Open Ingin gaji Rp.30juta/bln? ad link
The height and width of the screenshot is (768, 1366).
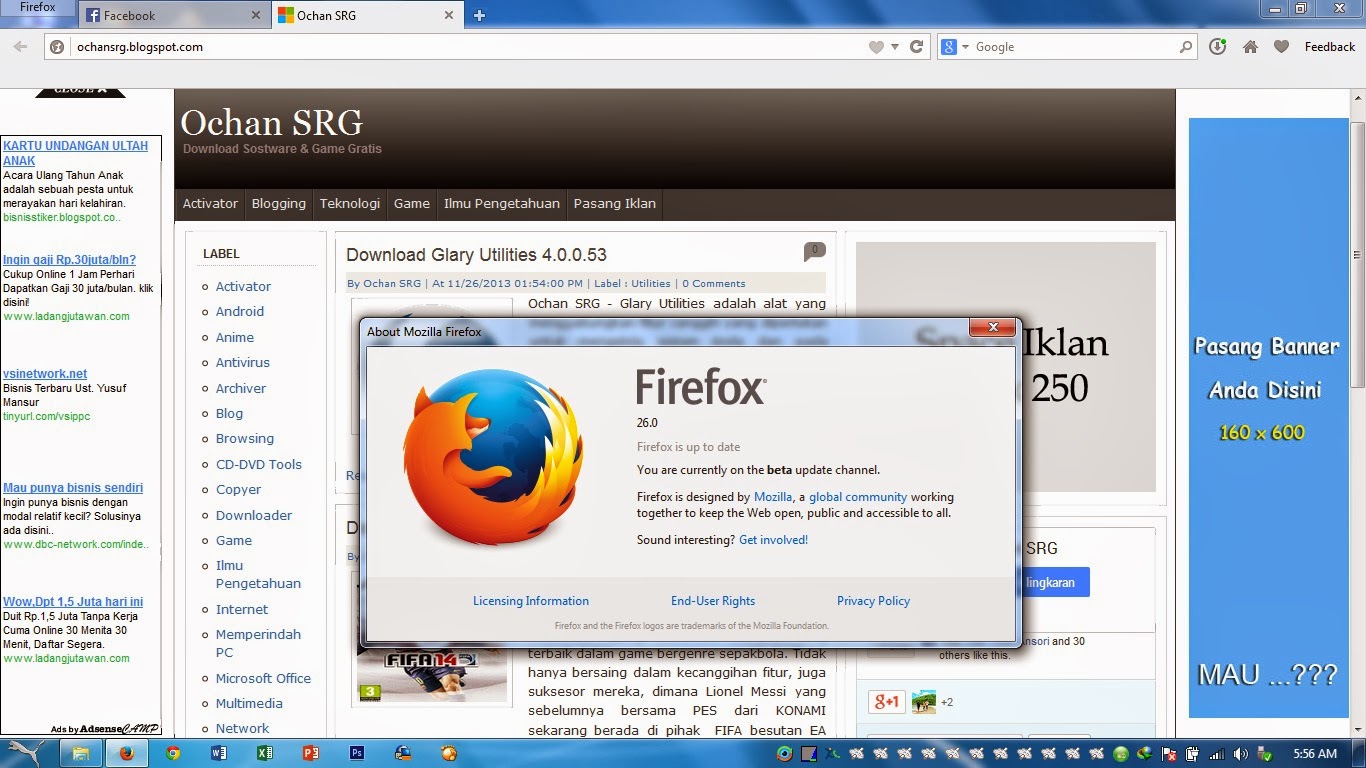pyautogui.click(x=69, y=260)
